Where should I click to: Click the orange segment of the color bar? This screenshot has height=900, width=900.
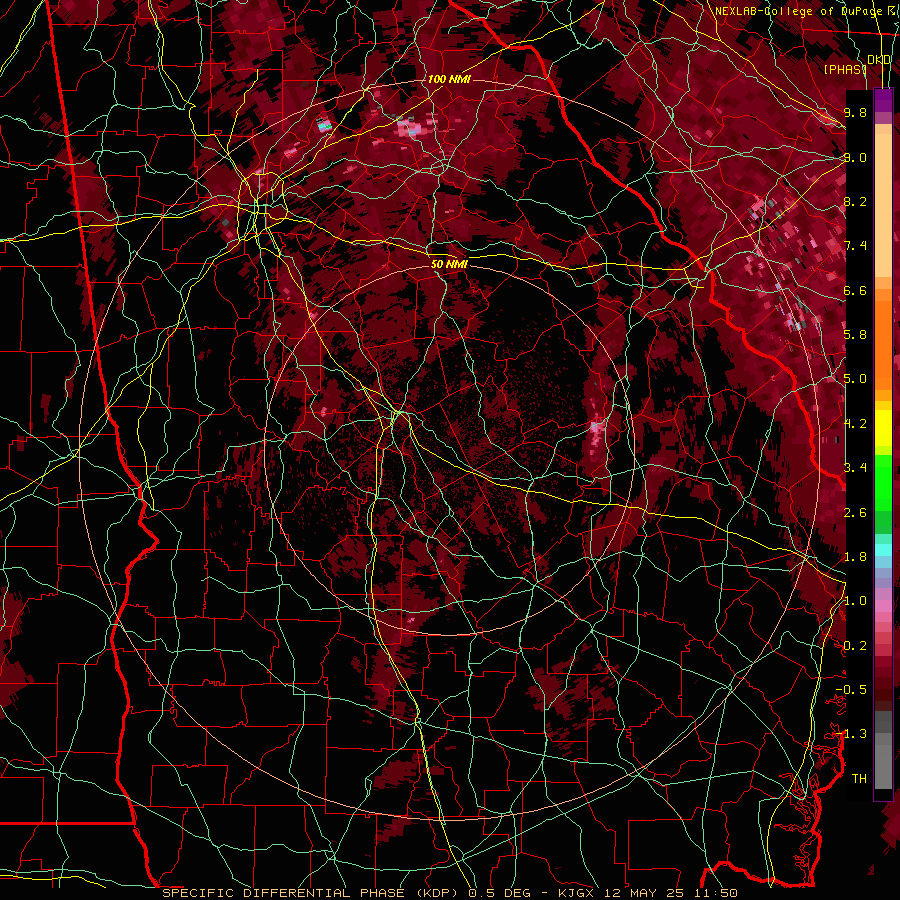[883, 344]
